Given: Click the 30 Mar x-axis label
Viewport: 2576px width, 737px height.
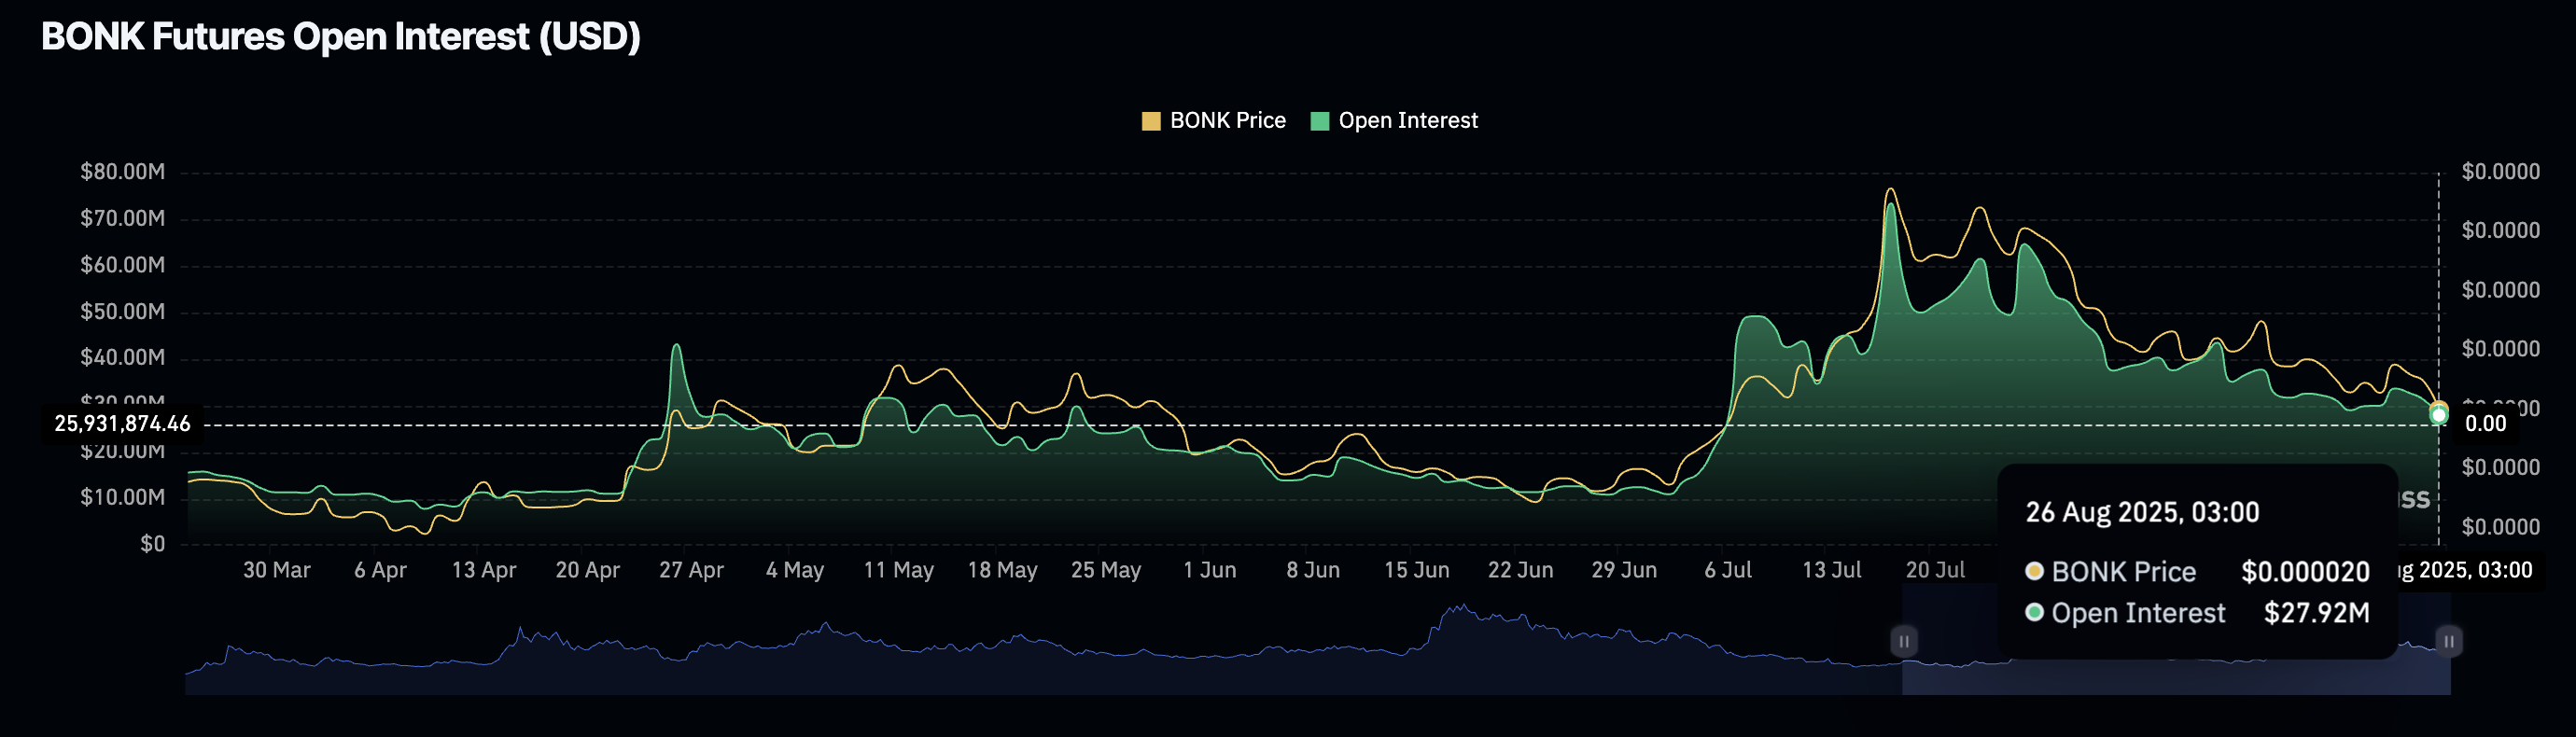Looking at the screenshot, I should tap(277, 570).
